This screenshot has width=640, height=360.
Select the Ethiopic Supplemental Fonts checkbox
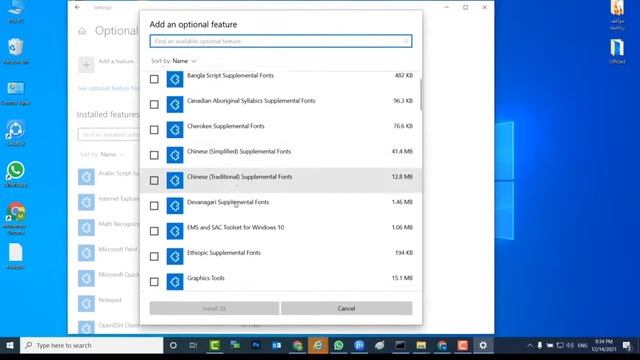(x=154, y=256)
